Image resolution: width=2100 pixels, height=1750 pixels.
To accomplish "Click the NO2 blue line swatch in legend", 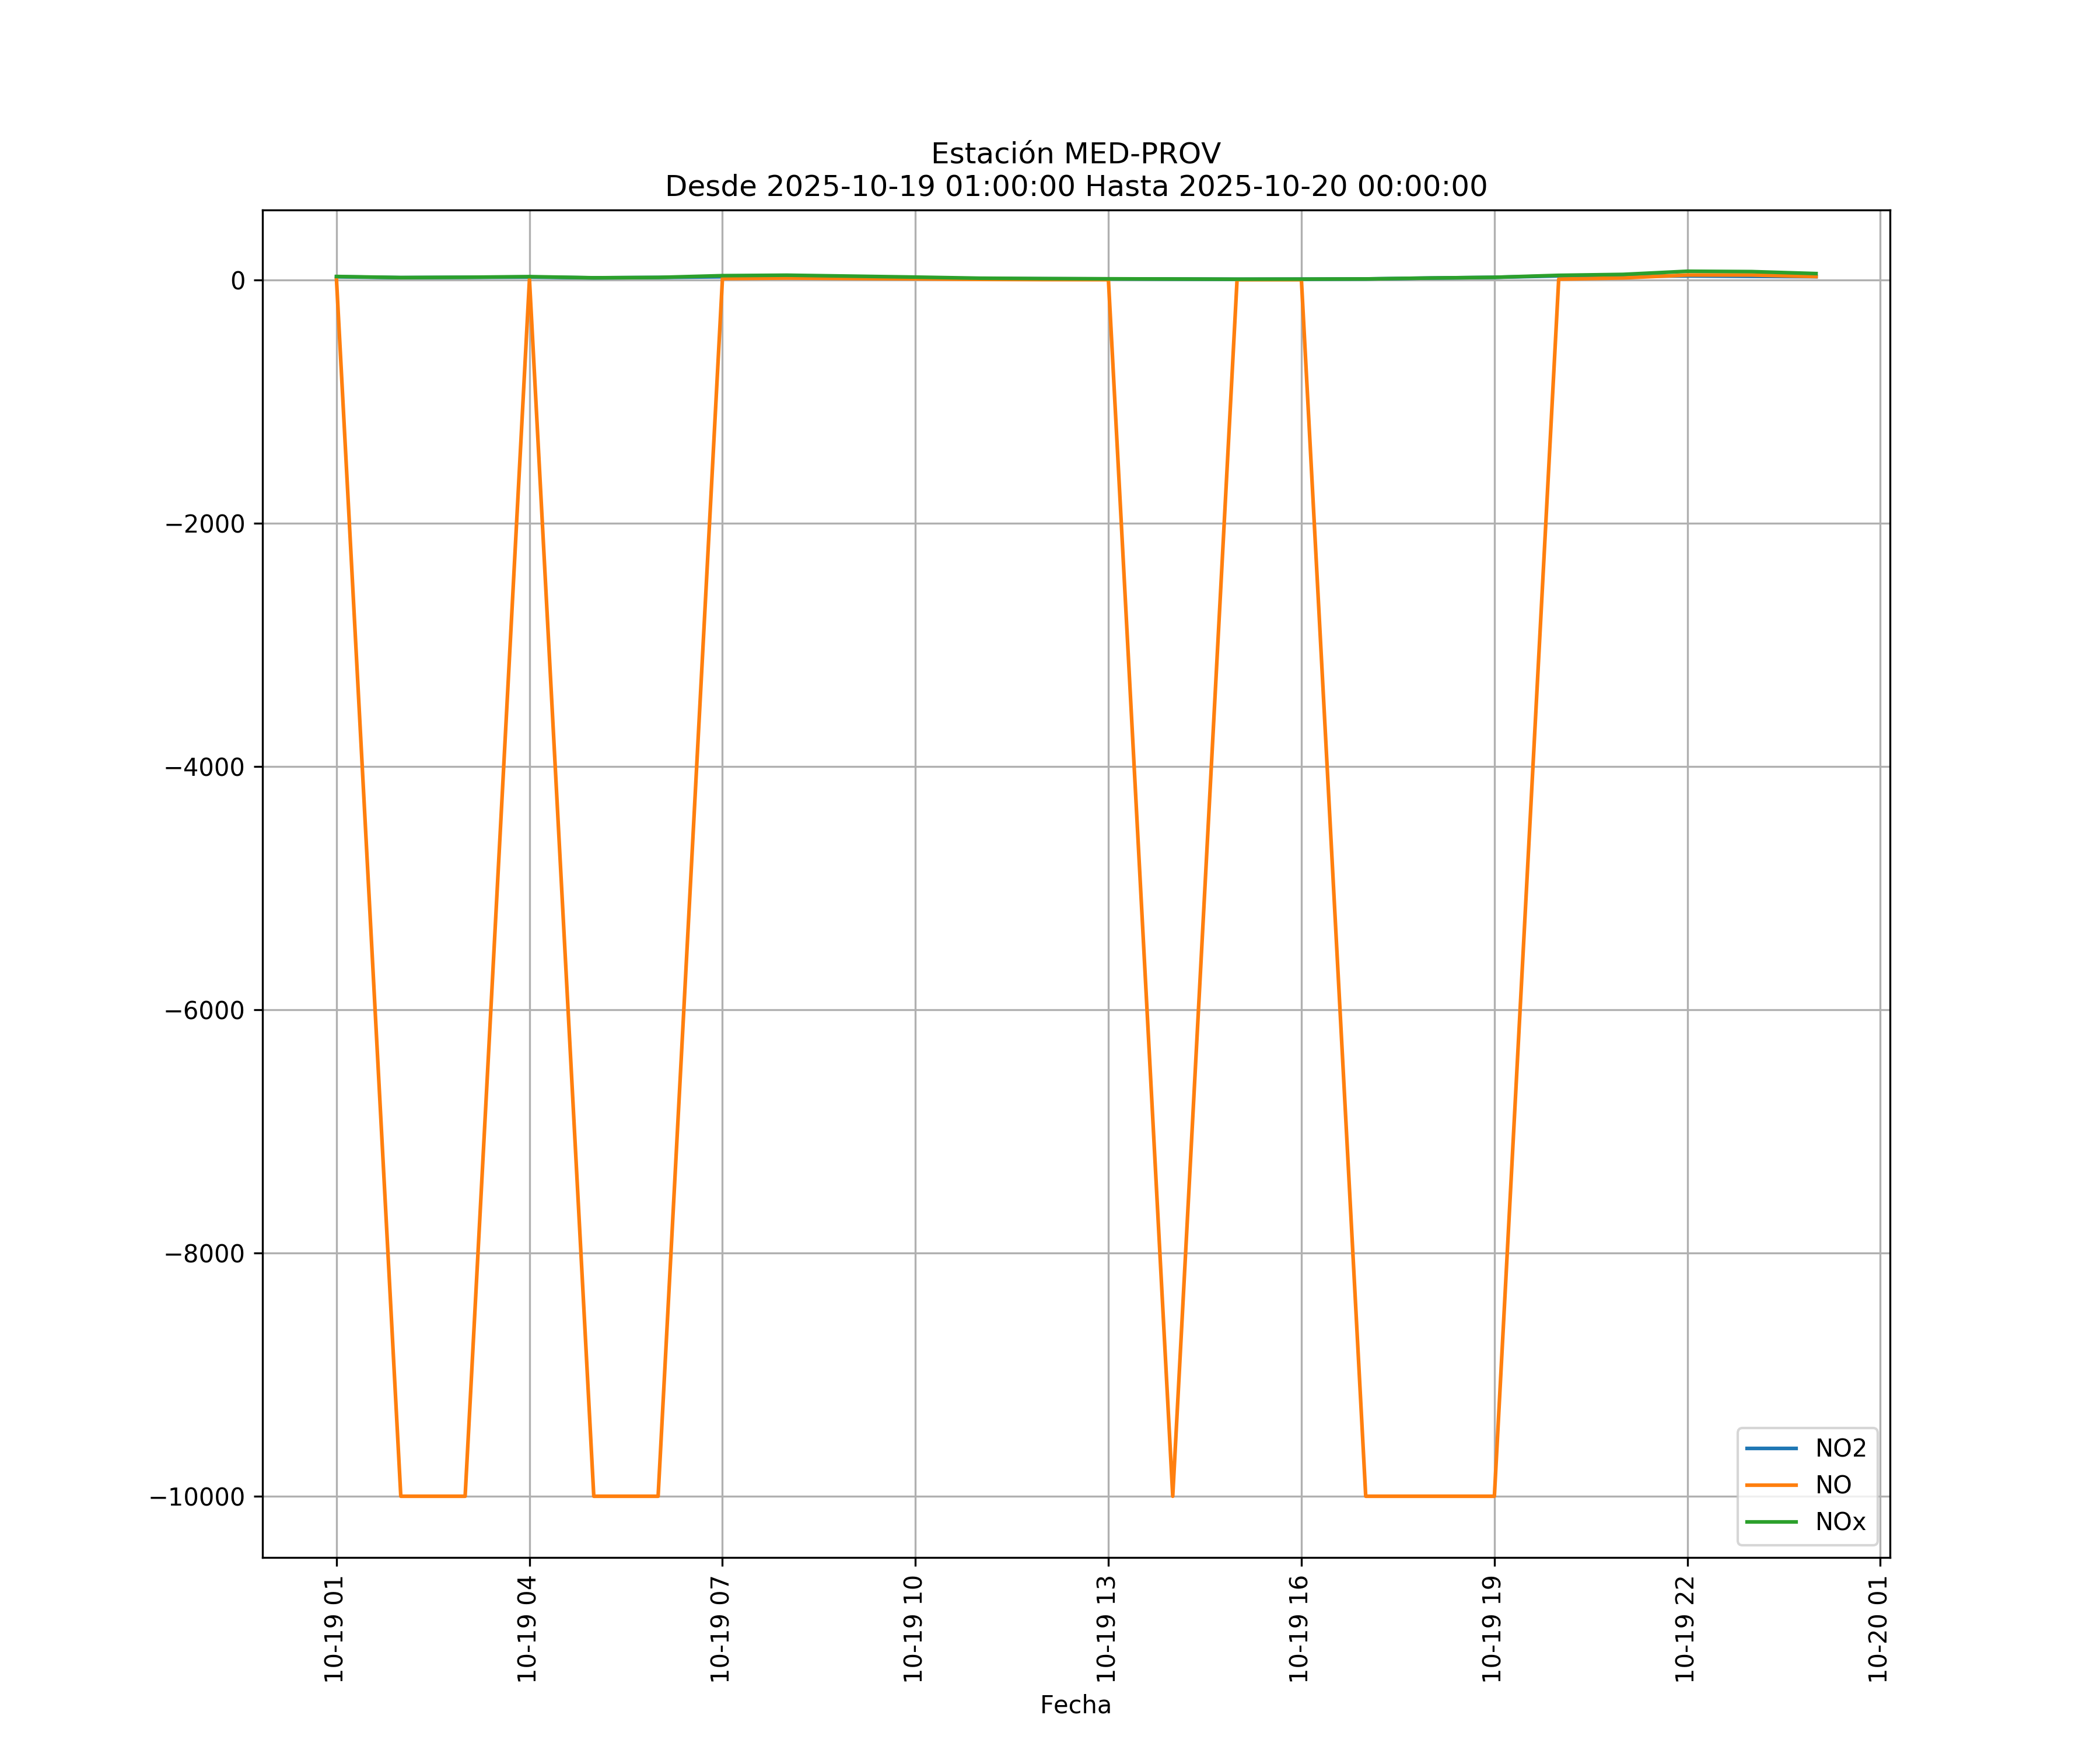I will pos(1771,1448).
